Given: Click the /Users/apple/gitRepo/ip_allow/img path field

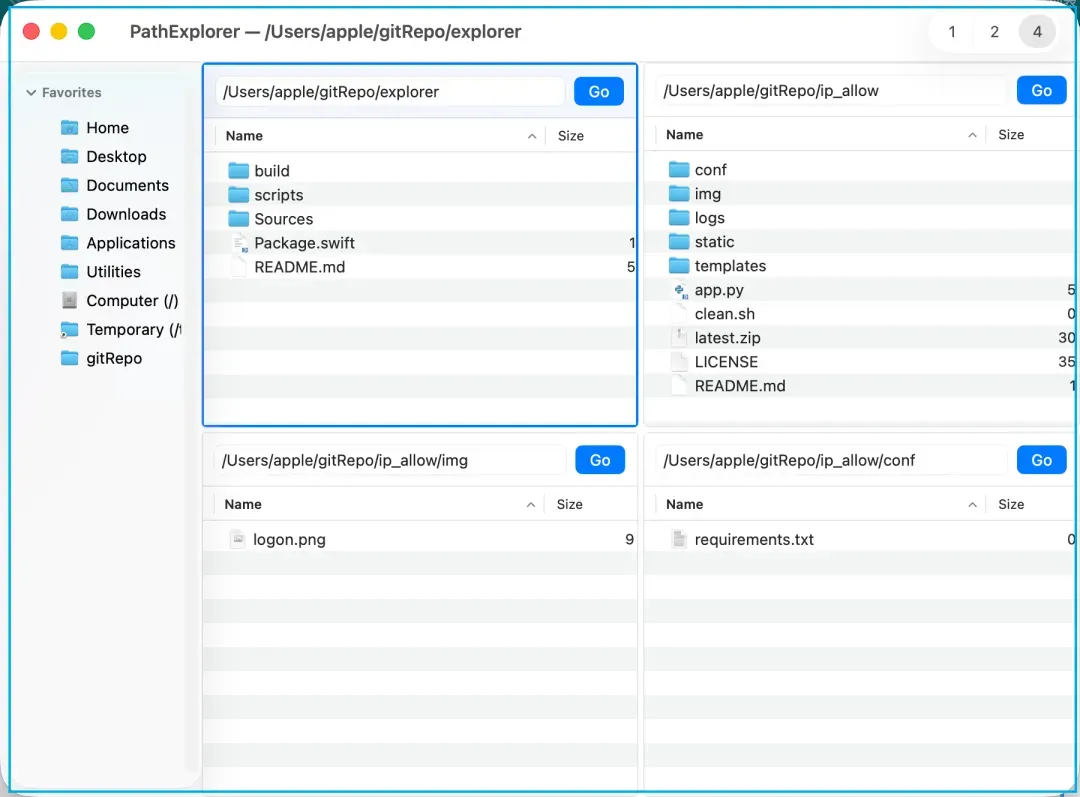Looking at the screenshot, I should point(391,460).
